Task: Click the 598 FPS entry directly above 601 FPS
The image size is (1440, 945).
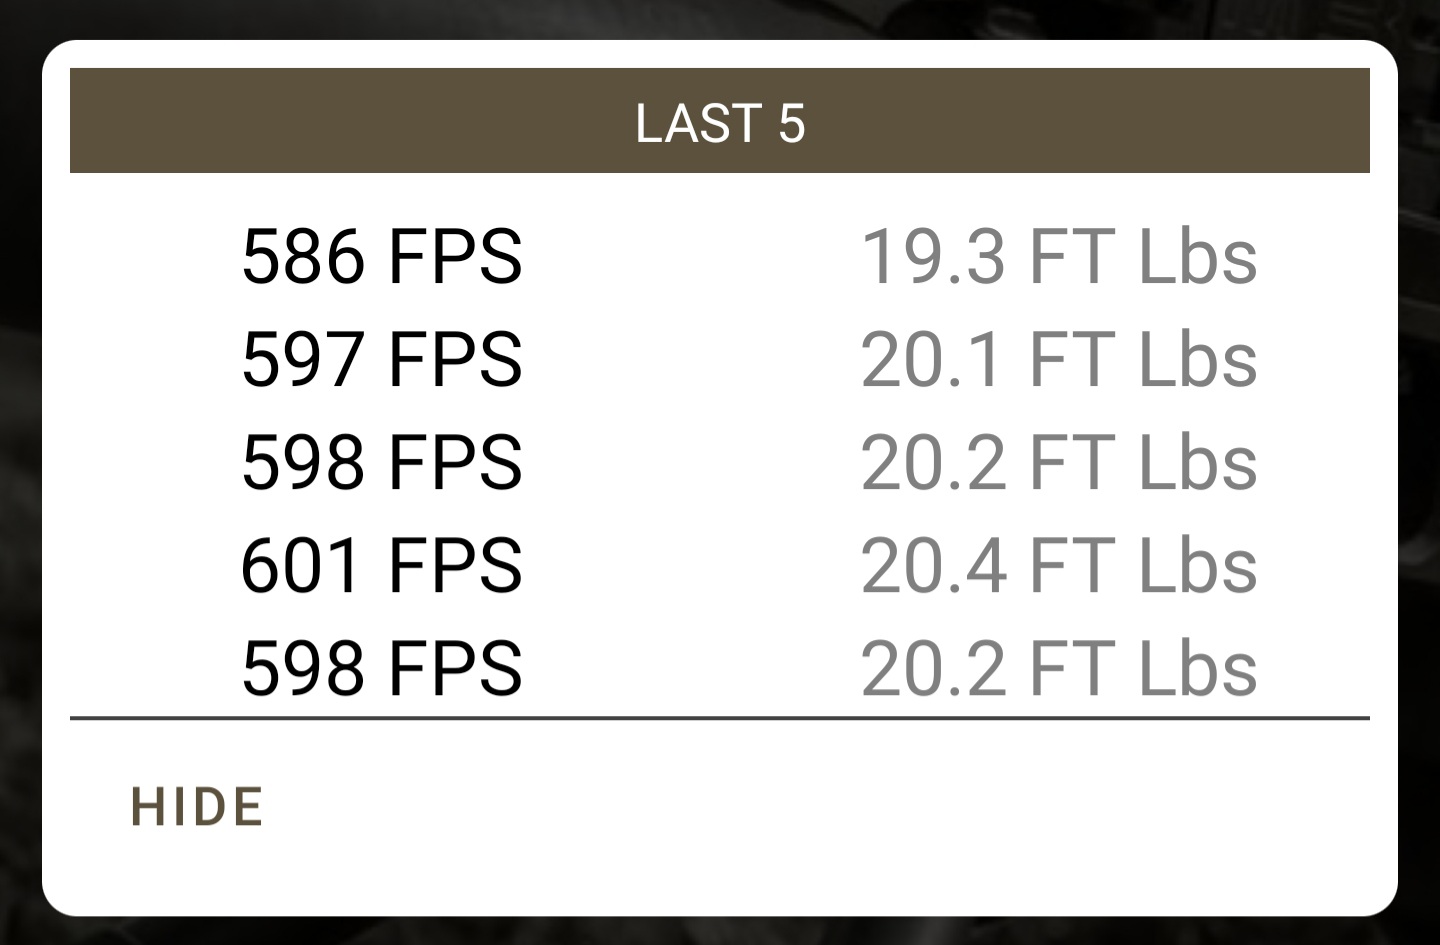Action: pos(382,463)
